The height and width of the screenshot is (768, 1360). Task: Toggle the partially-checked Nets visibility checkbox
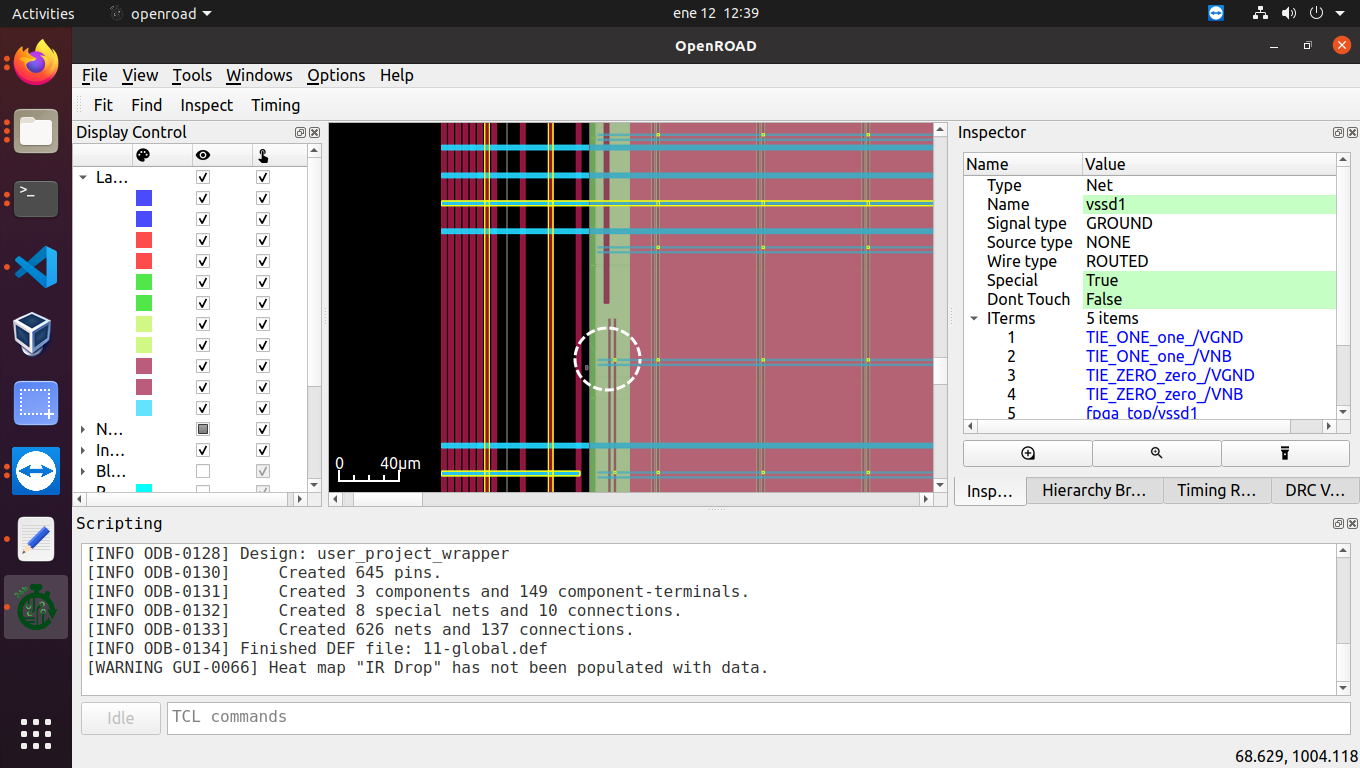tap(203, 429)
